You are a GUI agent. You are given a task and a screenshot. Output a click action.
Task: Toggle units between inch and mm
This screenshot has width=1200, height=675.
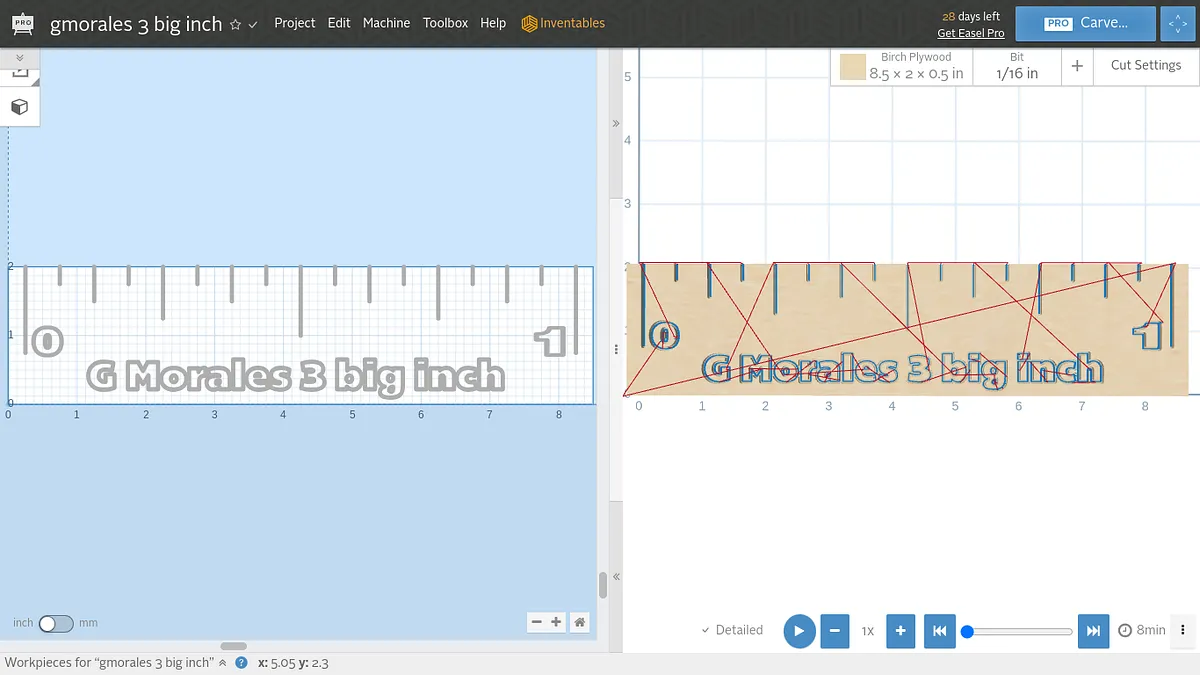click(56, 623)
